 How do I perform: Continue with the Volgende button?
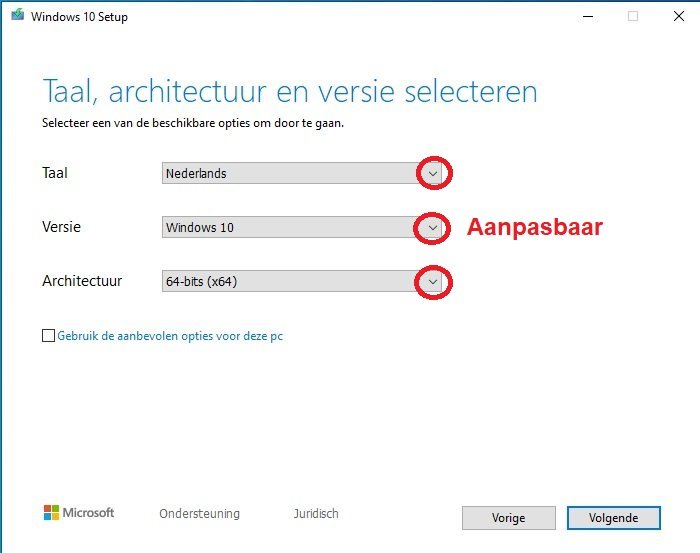pos(614,518)
